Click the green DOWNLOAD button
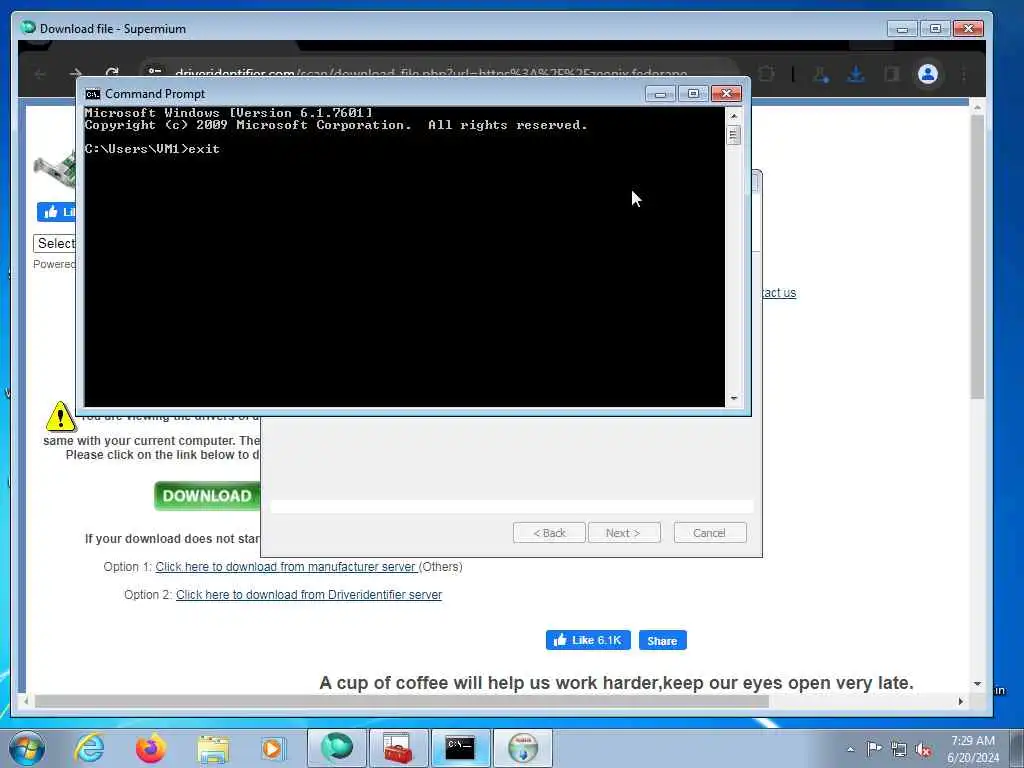 [x=207, y=496]
